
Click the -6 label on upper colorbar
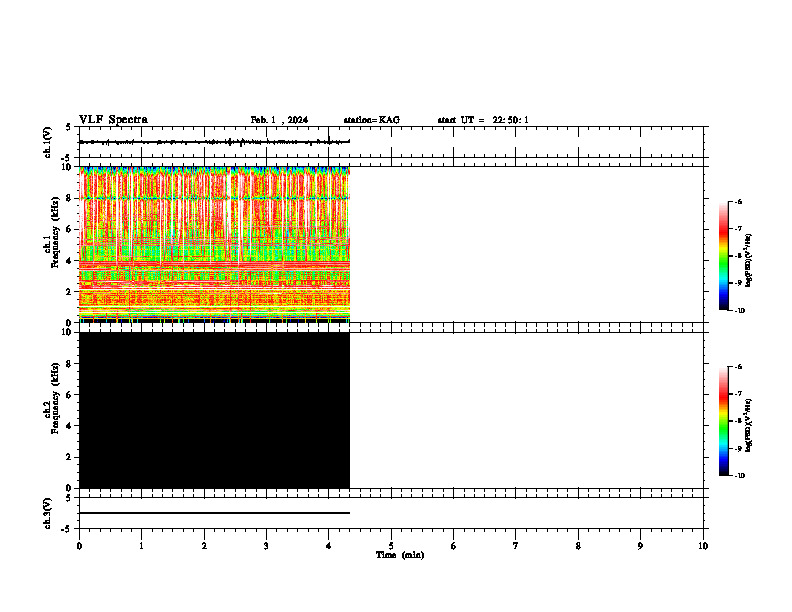pyautogui.click(x=738, y=201)
